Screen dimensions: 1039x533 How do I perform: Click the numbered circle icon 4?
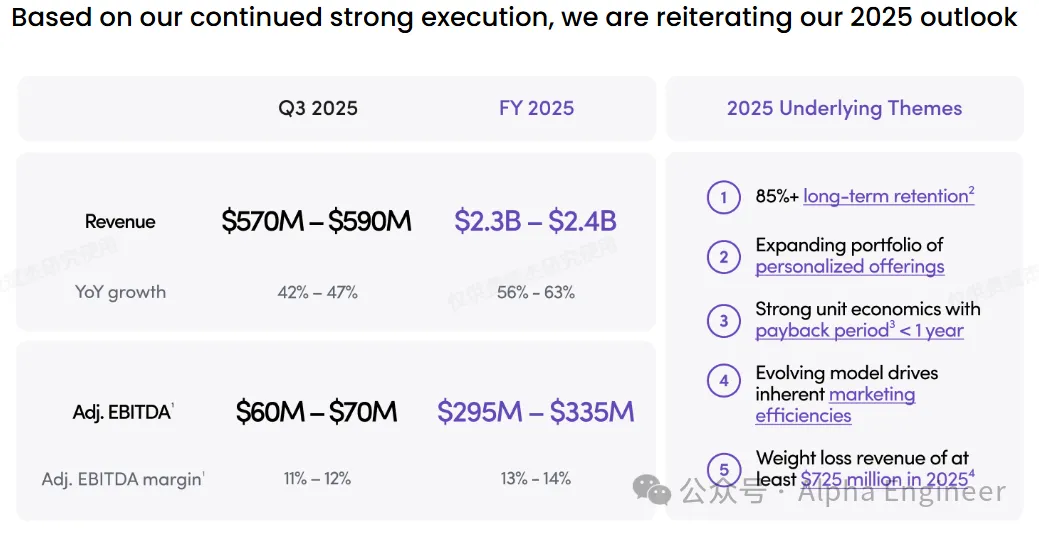pos(723,383)
